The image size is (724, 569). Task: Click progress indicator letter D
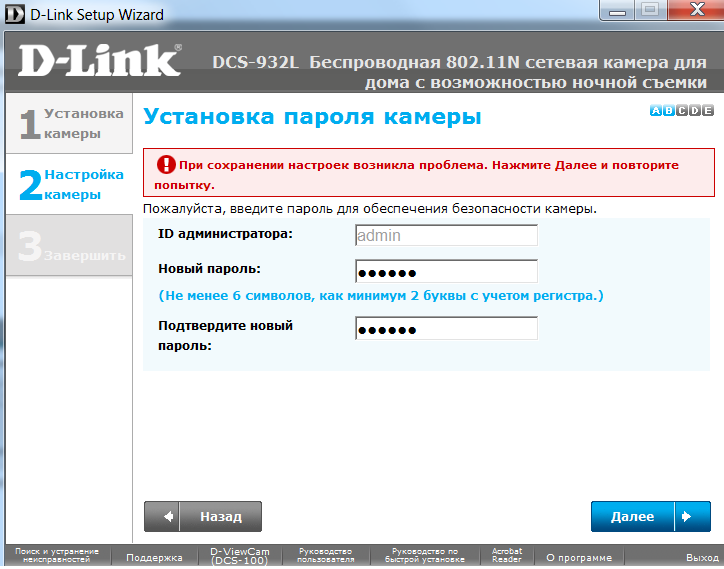694,111
